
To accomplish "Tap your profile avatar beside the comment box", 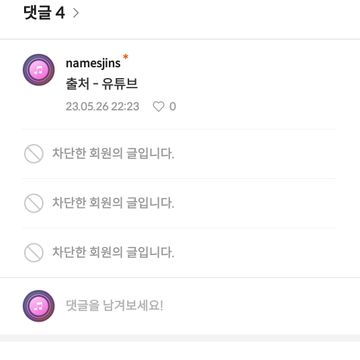I will click(x=39, y=306).
